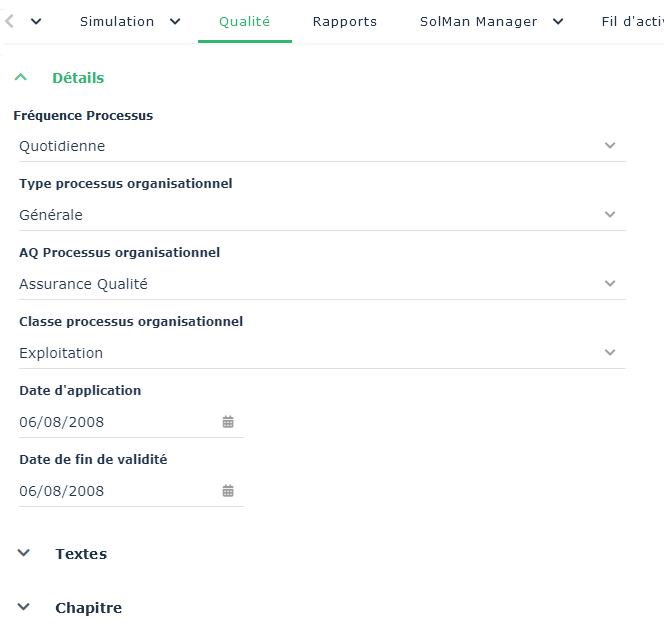Open the Simulation tab's dropdown arrow

[x=175, y=22]
